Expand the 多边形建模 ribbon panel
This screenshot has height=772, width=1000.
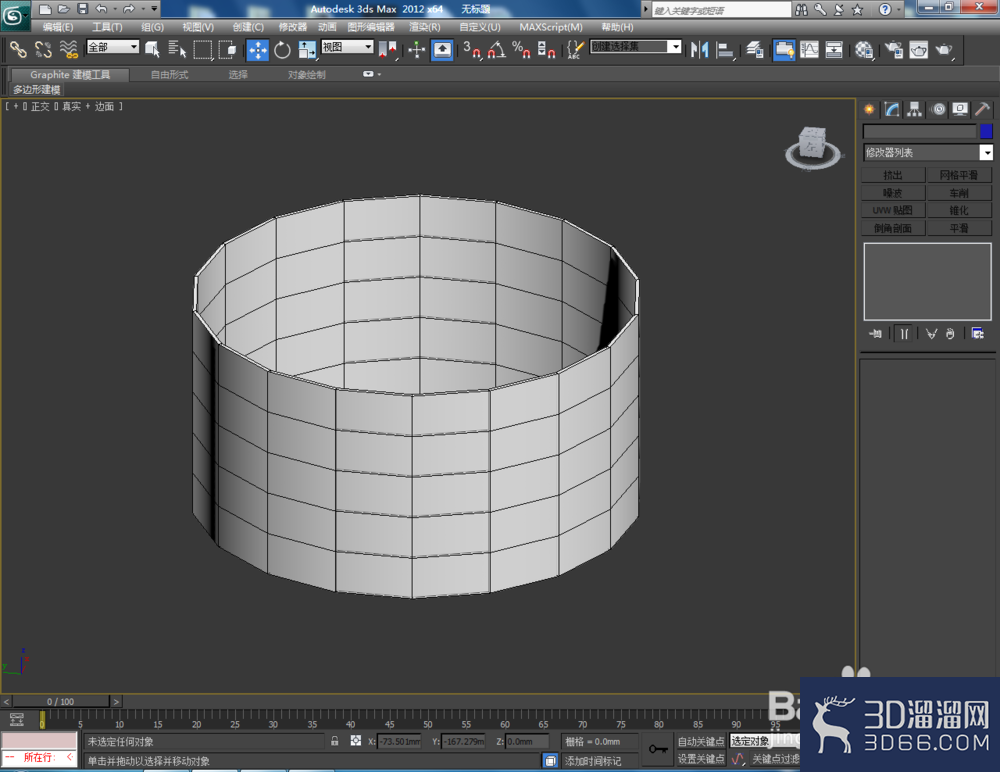[36, 89]
